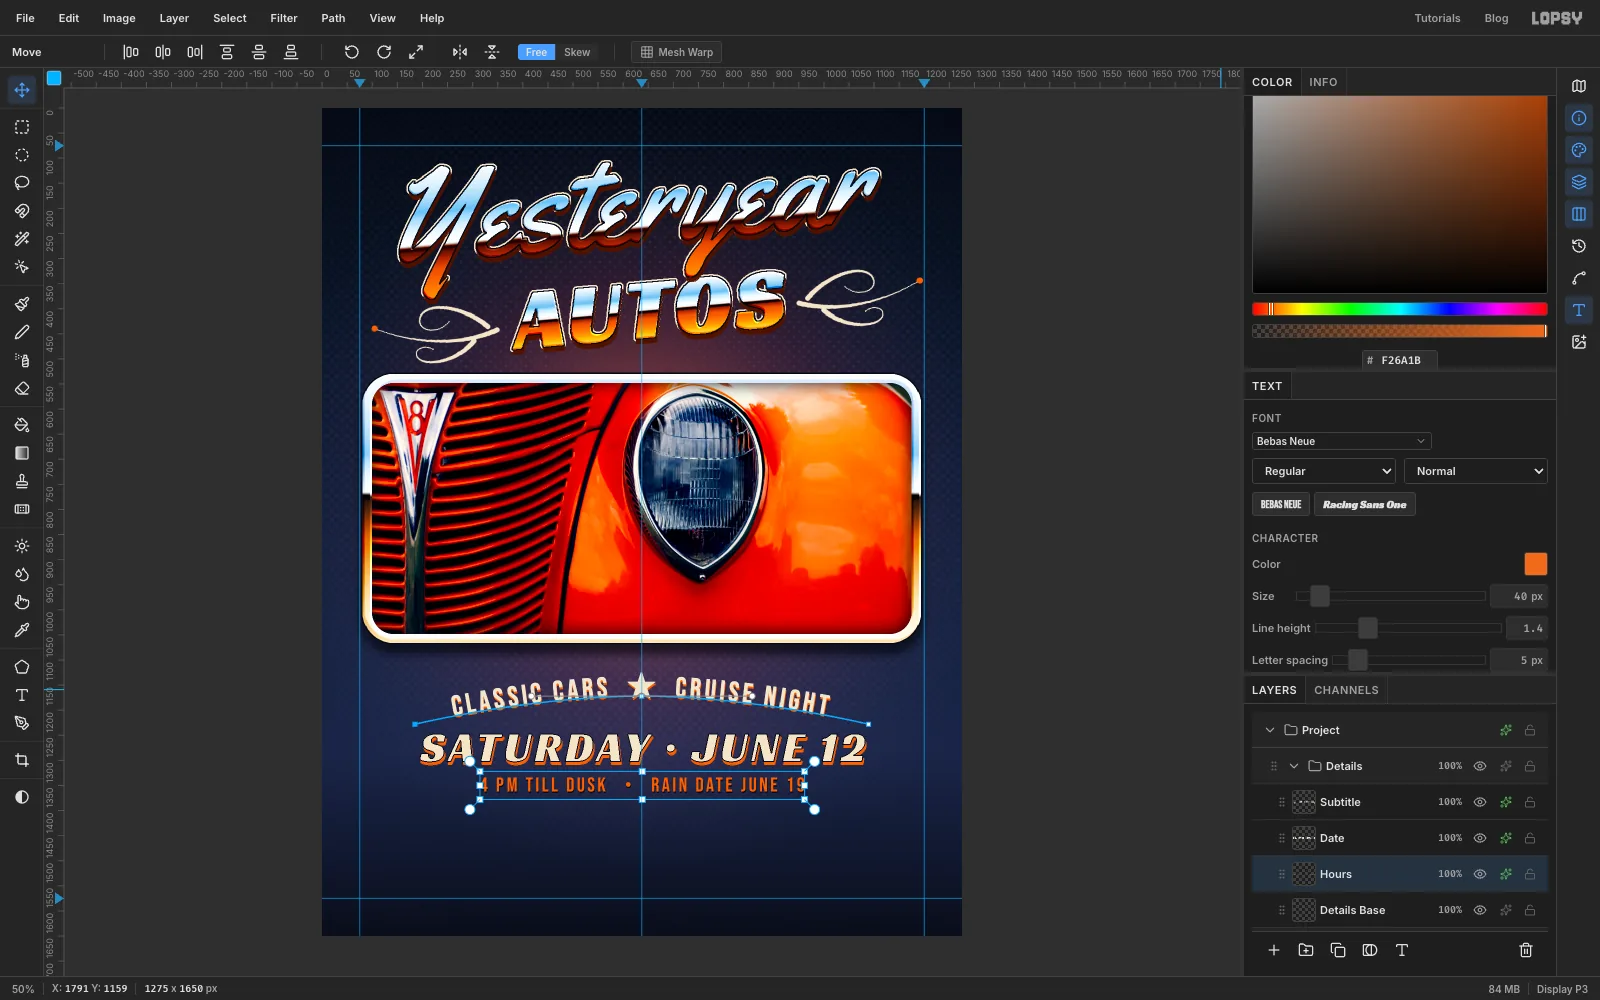Screen dimensions: 1600x1000
Task: Open the History panel icon
Action: tap(1579, 246)
